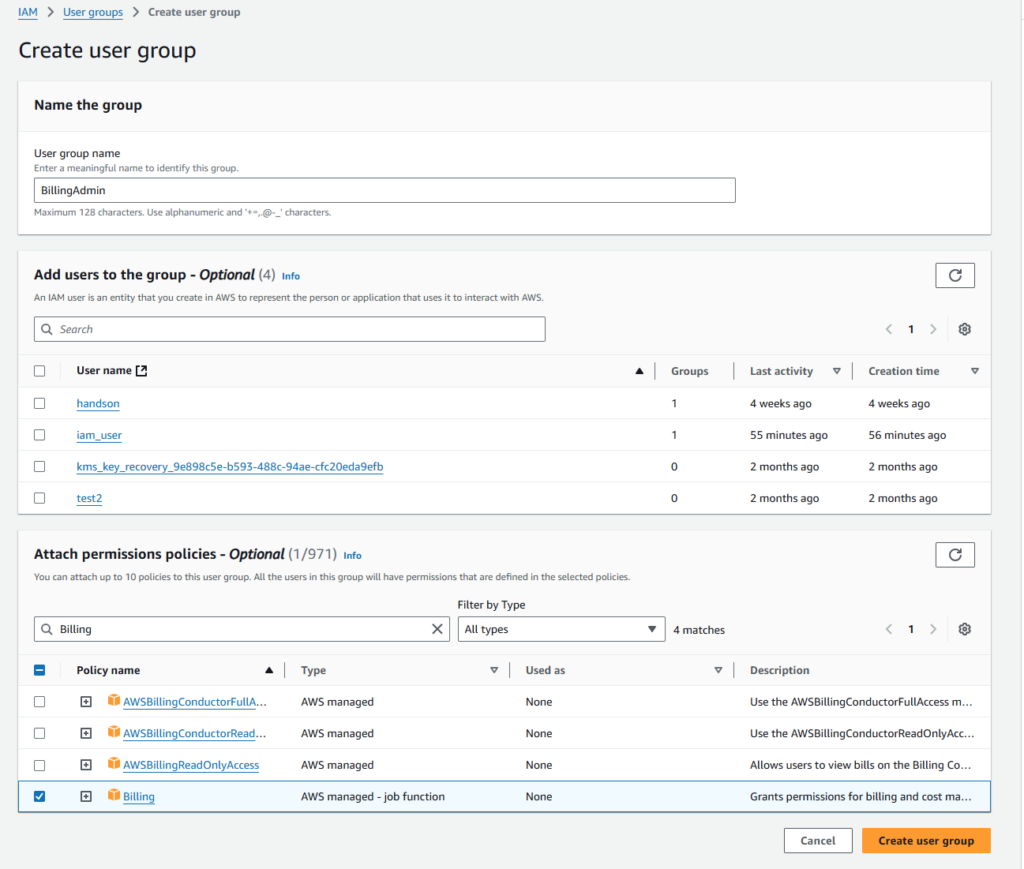This screenshot has height=869, width=1024.
Task: Sort users by Creation time
Action: tap(904, 371)
